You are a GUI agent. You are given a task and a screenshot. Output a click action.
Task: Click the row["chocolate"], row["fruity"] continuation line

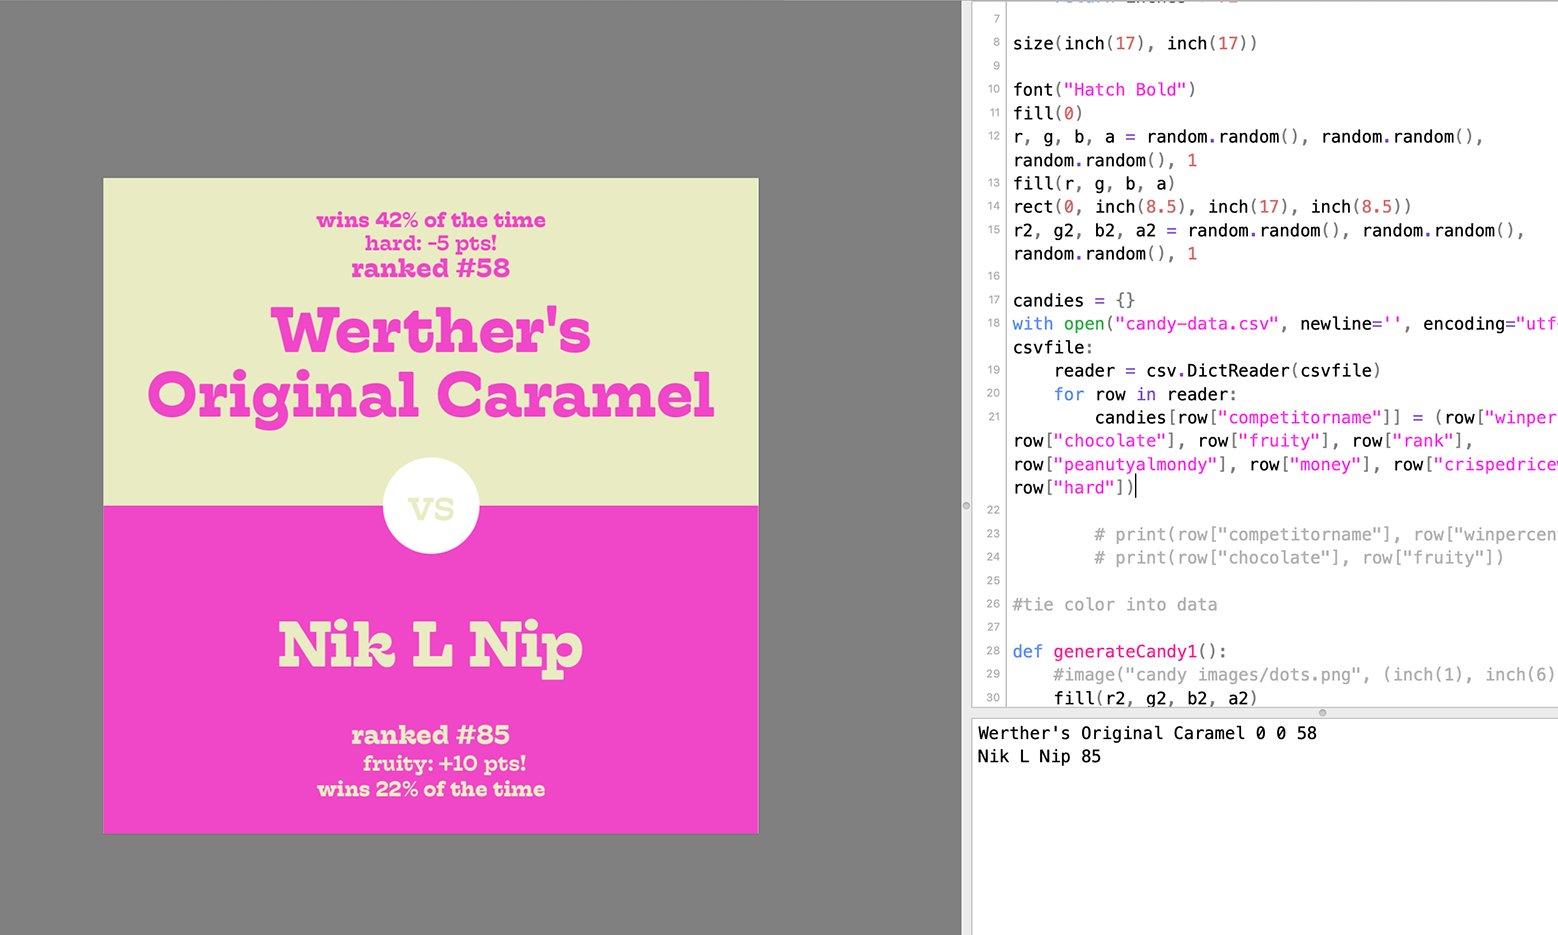tap(1243, 441)
